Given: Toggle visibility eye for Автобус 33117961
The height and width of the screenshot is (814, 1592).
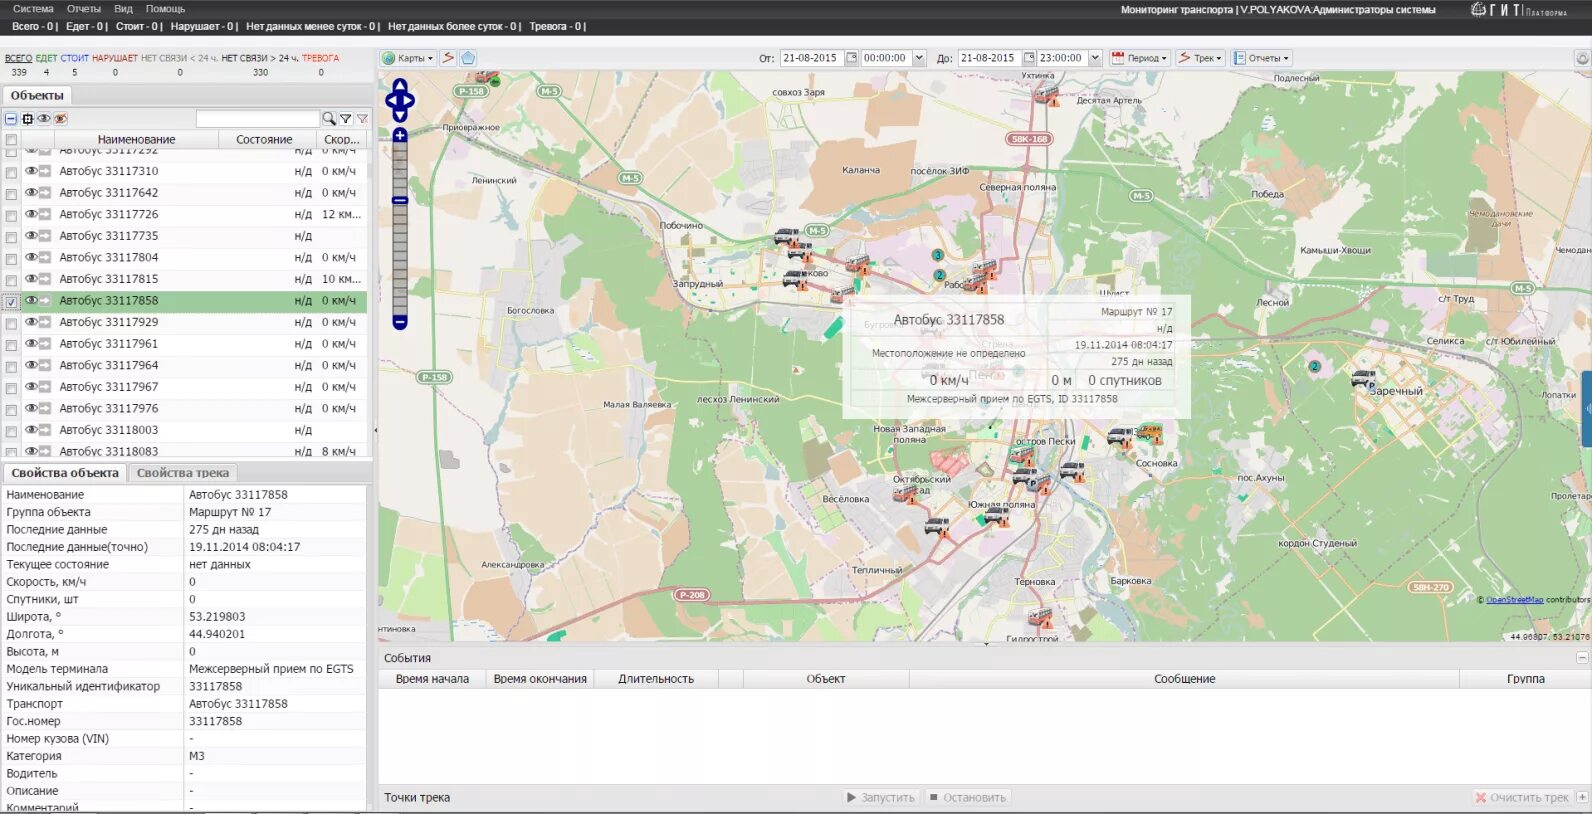Looking at the screenshot, I should pos(31,343).
